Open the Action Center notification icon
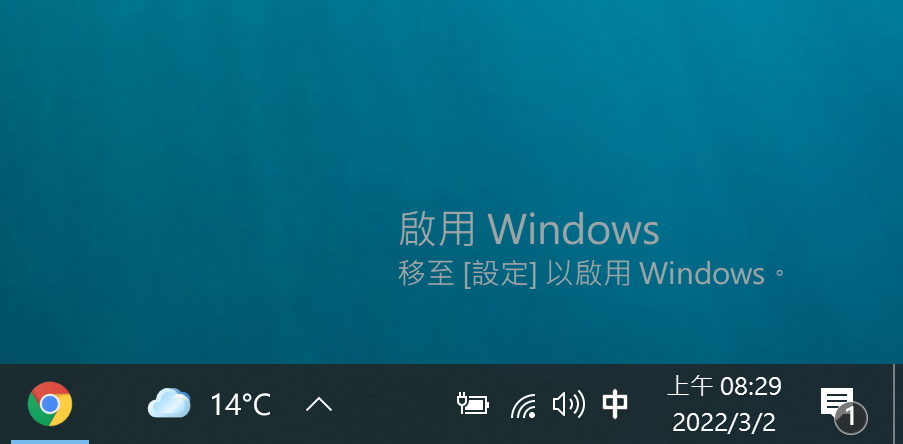This screenshot has height=444, width=903. [837, 403]
